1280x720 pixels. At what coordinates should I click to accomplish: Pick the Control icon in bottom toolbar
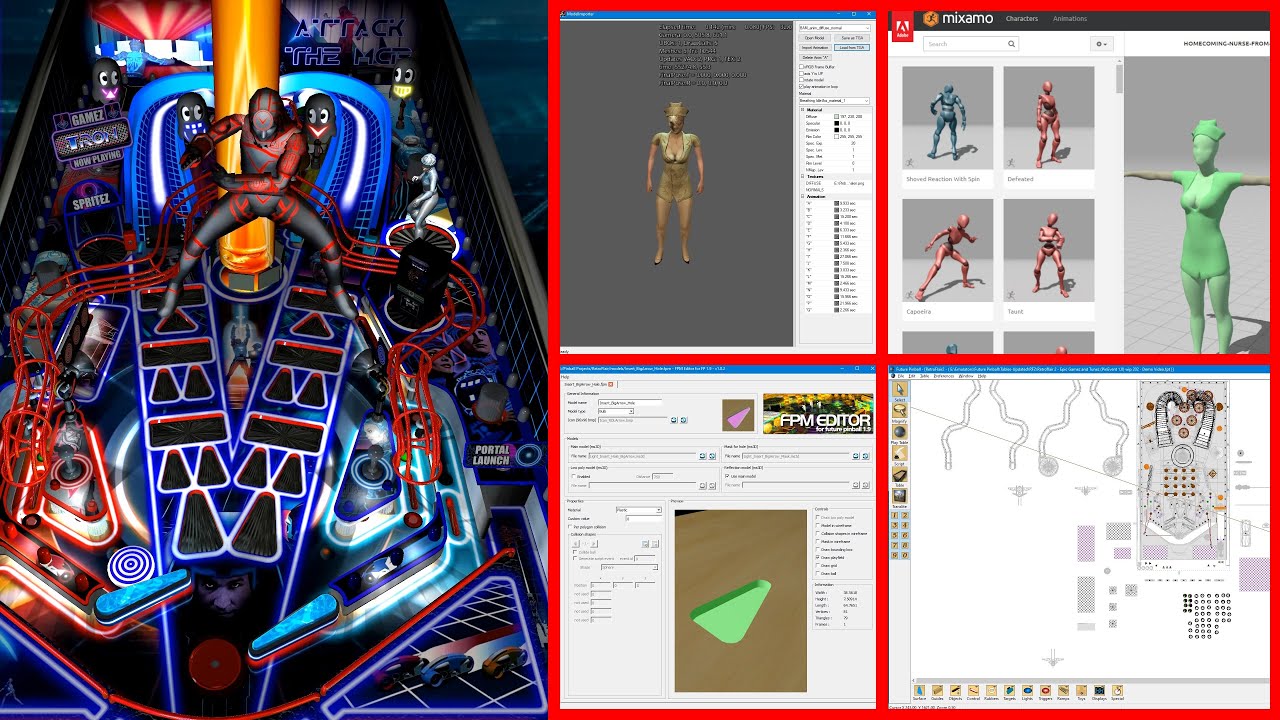973,690
